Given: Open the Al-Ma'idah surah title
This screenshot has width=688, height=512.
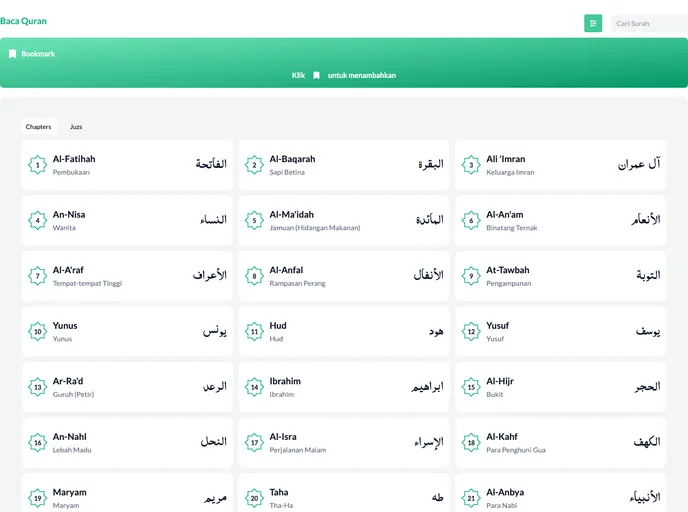Looking at the screenshot, I should tap(291, 215).
